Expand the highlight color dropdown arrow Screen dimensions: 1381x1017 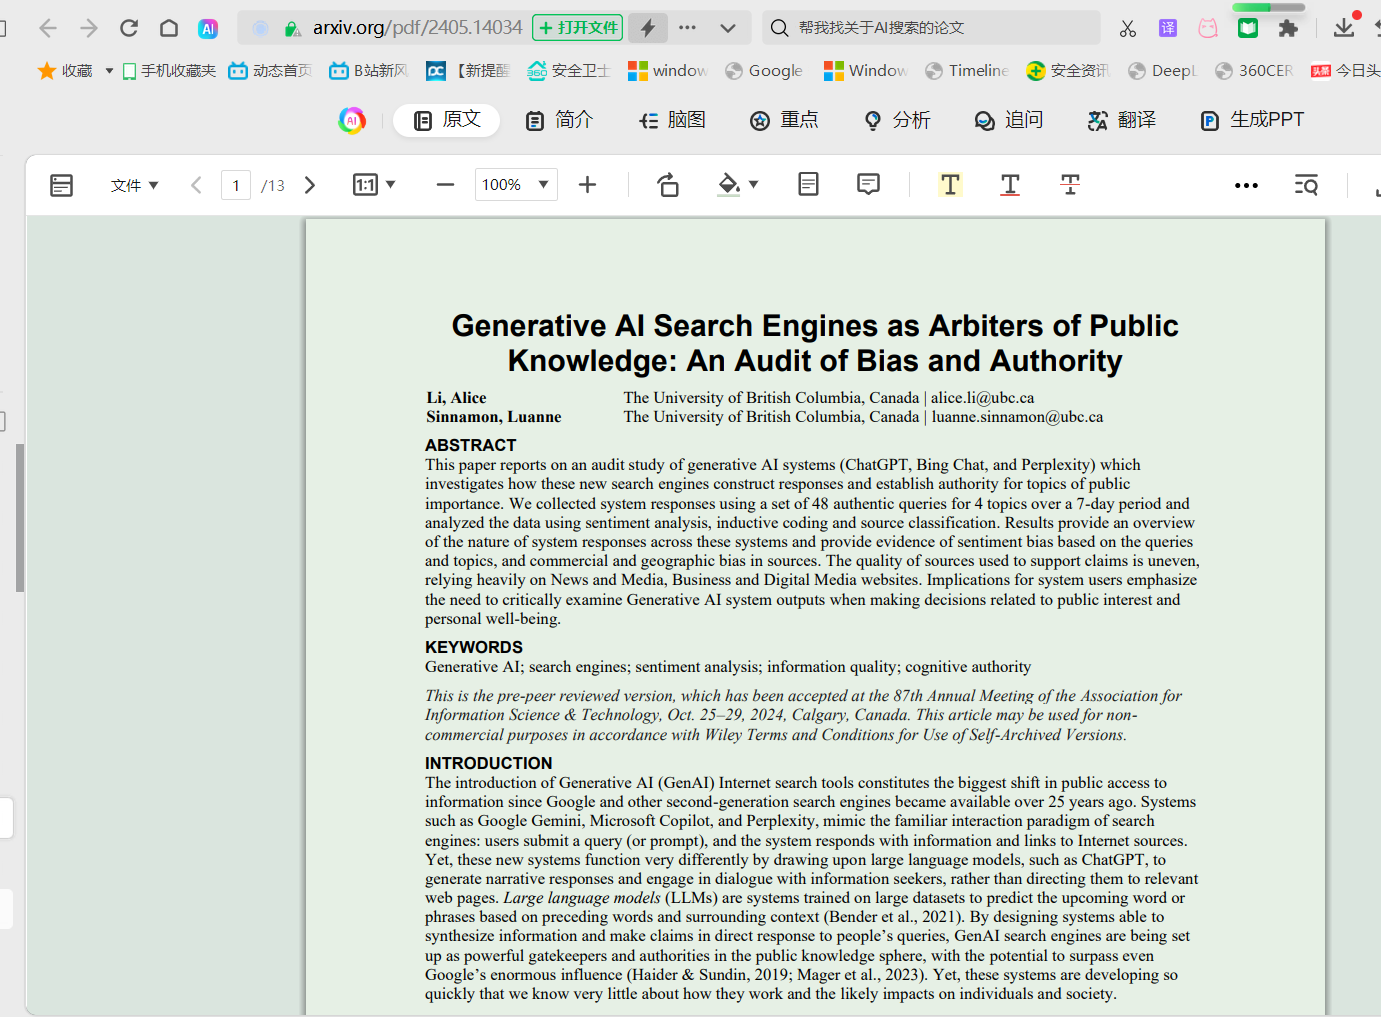754,185
